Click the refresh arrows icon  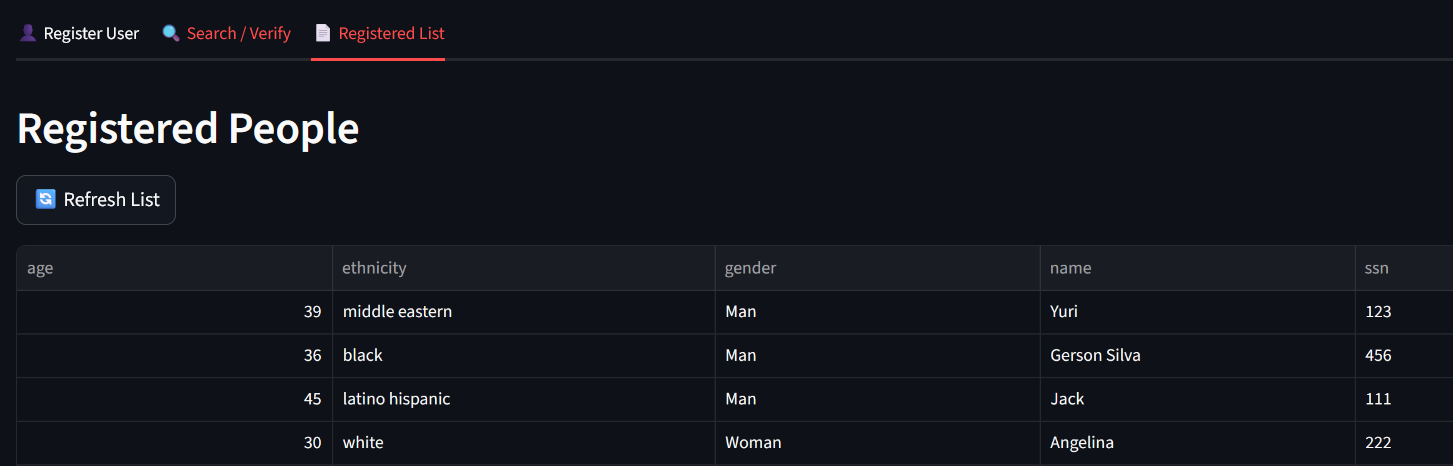tap(45, 199)
